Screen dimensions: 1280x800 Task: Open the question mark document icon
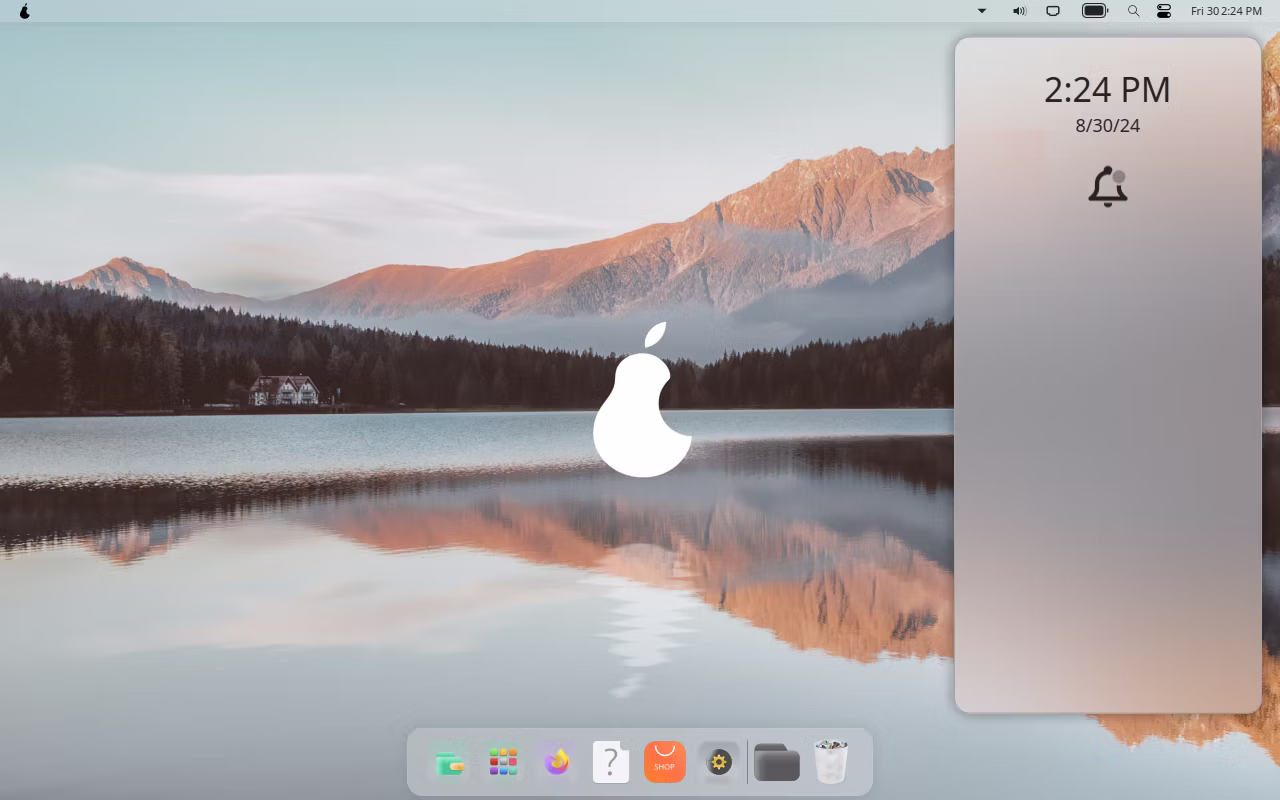pos(611,763)
